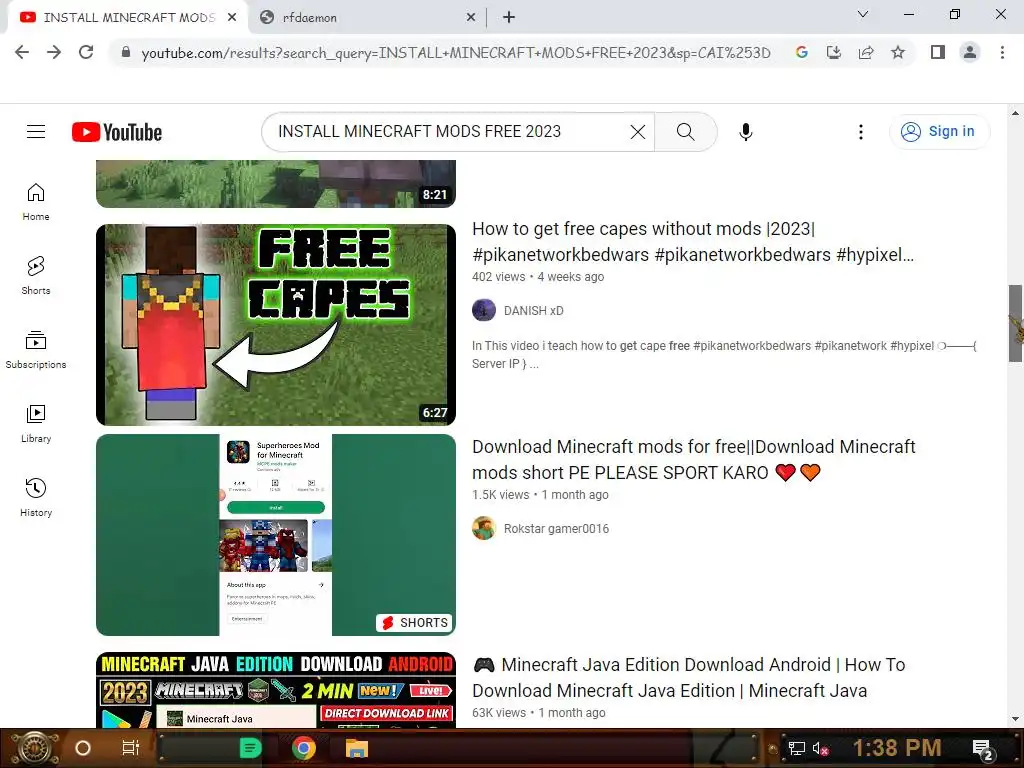
Task: Open Cortana circle on taskbar
Action: click(83, 748)
